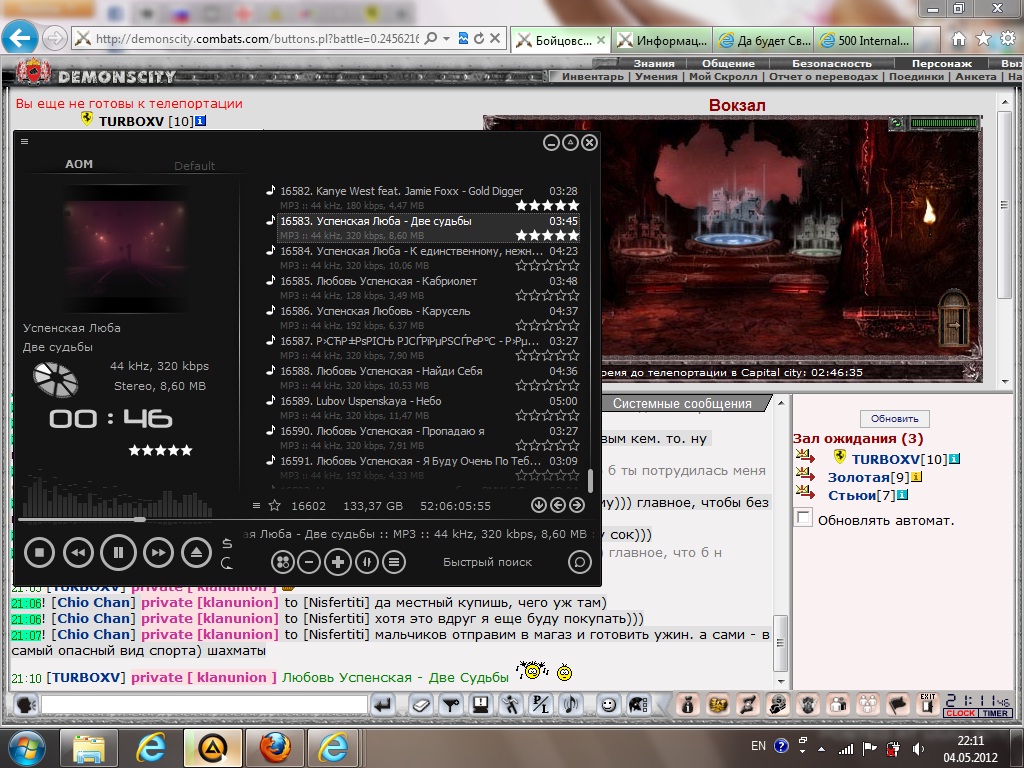
Task: Click the right-arrow circle in playlist footer
Action: click(x=577, y=505)
